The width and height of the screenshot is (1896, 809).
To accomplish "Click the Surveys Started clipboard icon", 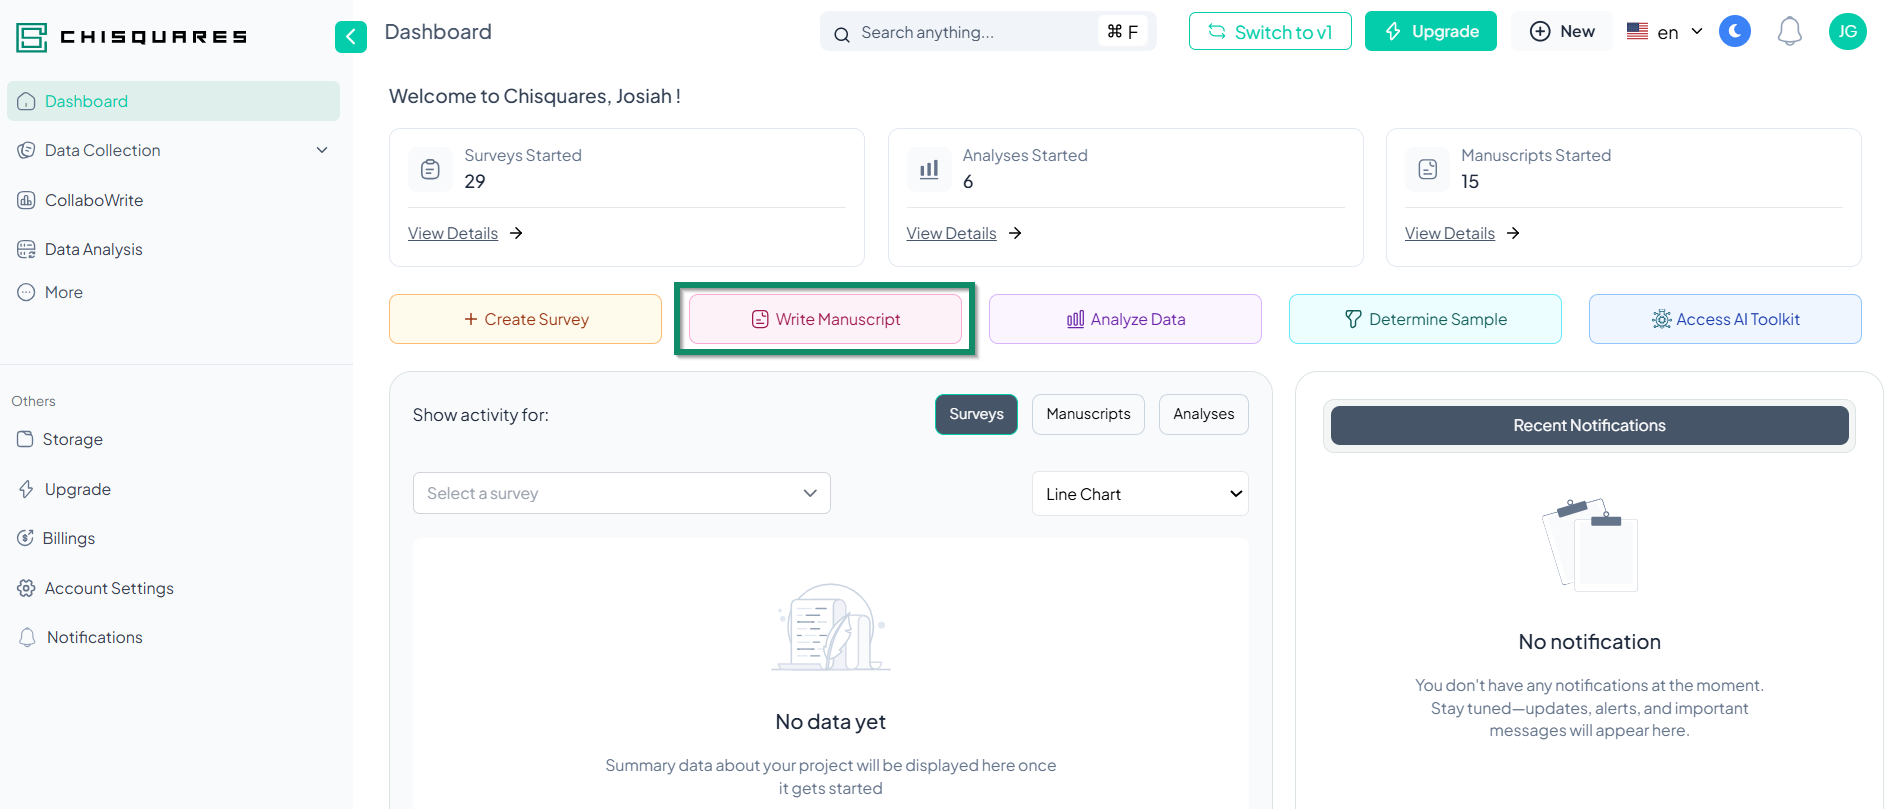I will click(x=430, y=170).
